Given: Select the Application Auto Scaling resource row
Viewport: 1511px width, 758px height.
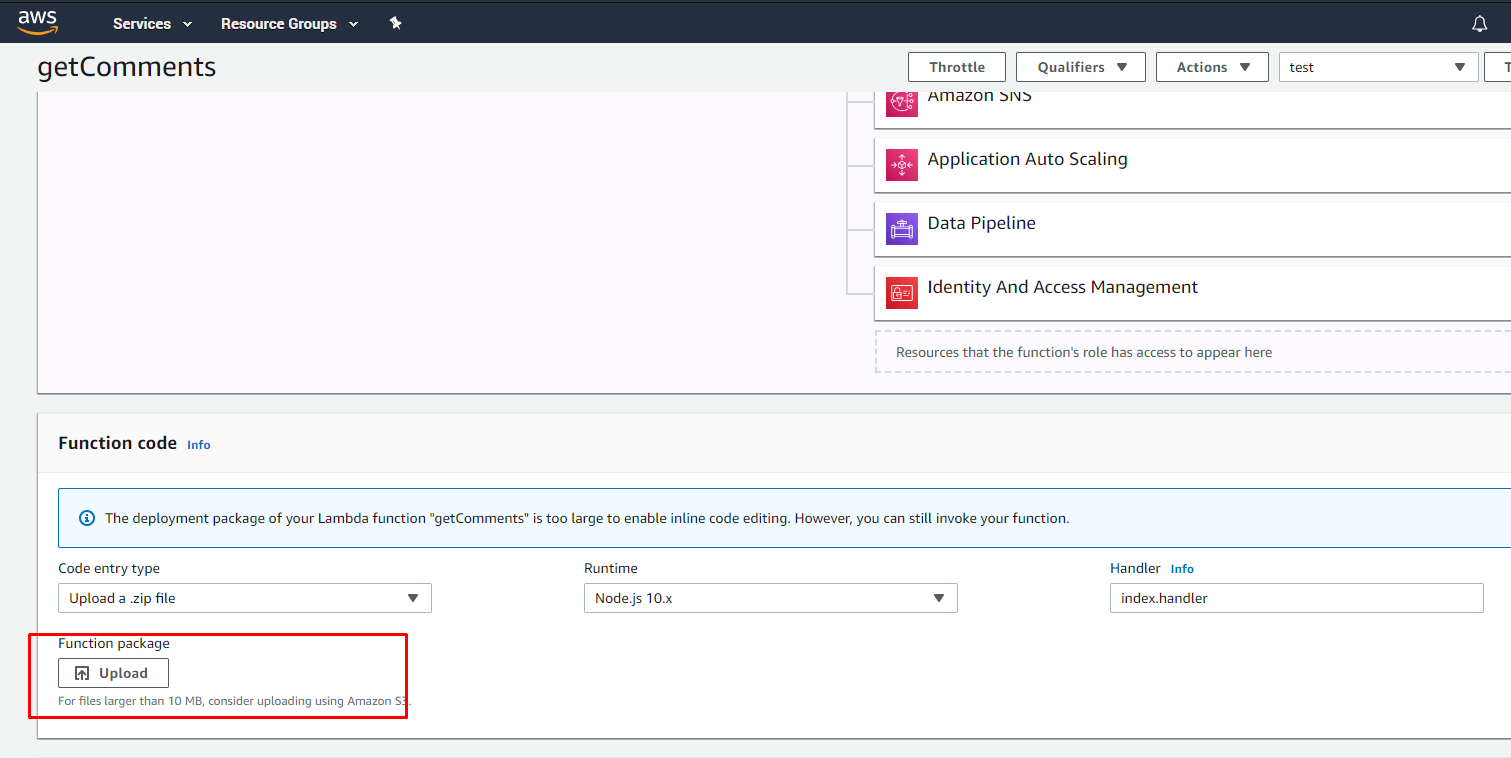Looking at the screenshot, I should click(x=1192, y=165).
